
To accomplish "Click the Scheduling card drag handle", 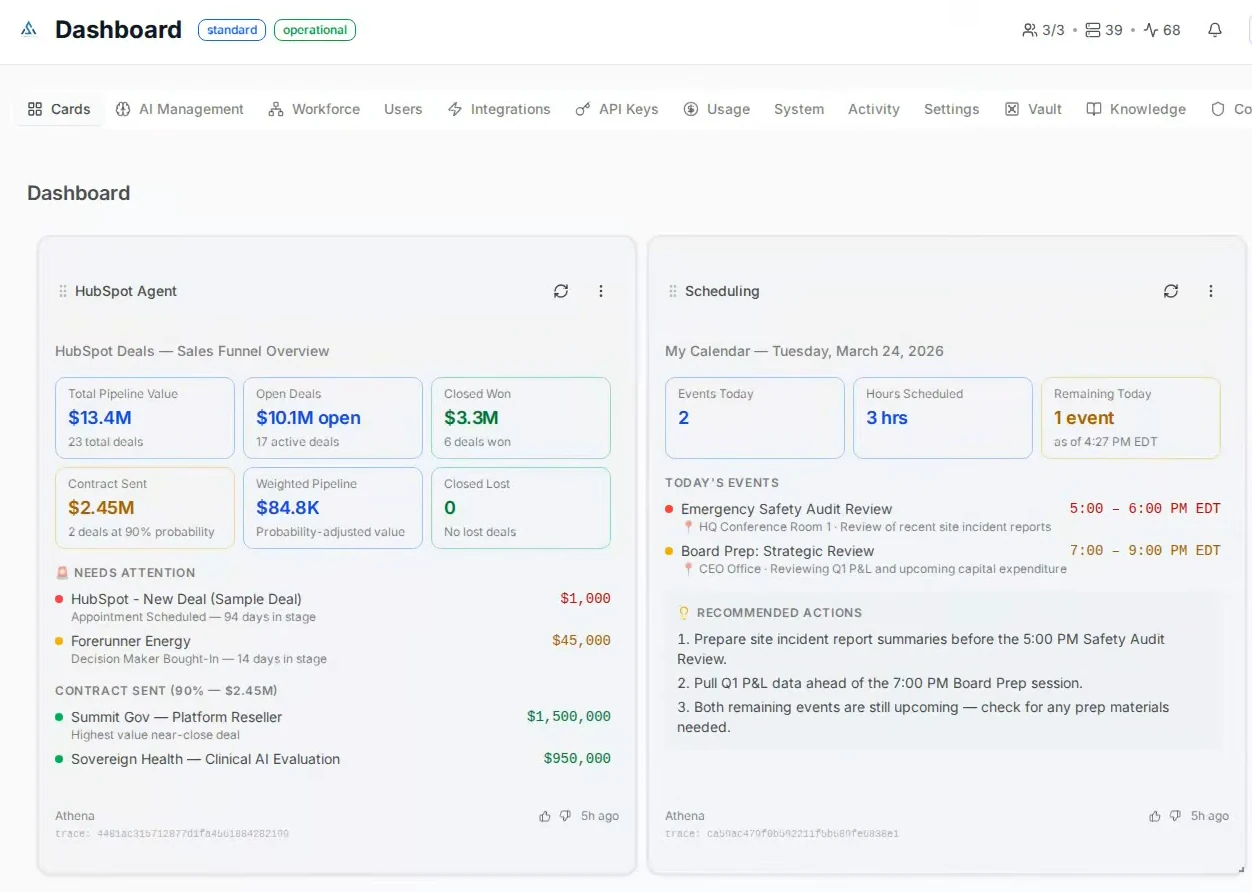I will (x=673, y=291).
